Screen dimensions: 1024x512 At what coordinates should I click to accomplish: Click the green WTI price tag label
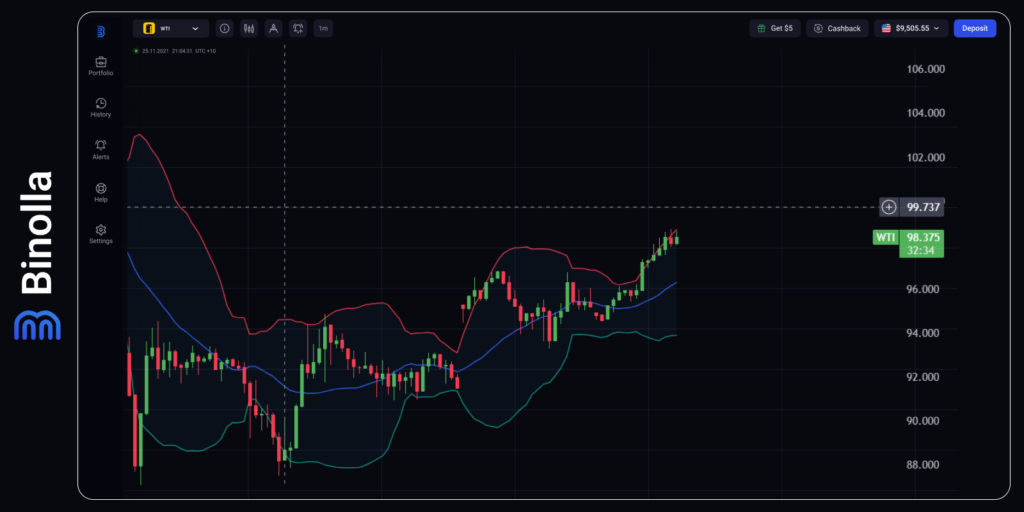click(x=886, y=238)
